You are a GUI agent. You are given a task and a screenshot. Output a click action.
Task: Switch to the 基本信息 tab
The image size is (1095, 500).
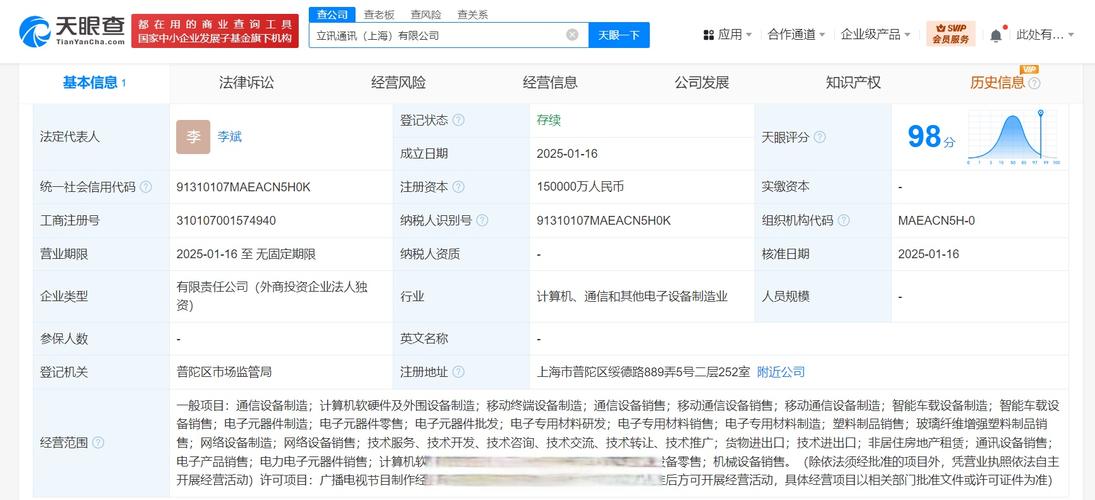[94, 83]
